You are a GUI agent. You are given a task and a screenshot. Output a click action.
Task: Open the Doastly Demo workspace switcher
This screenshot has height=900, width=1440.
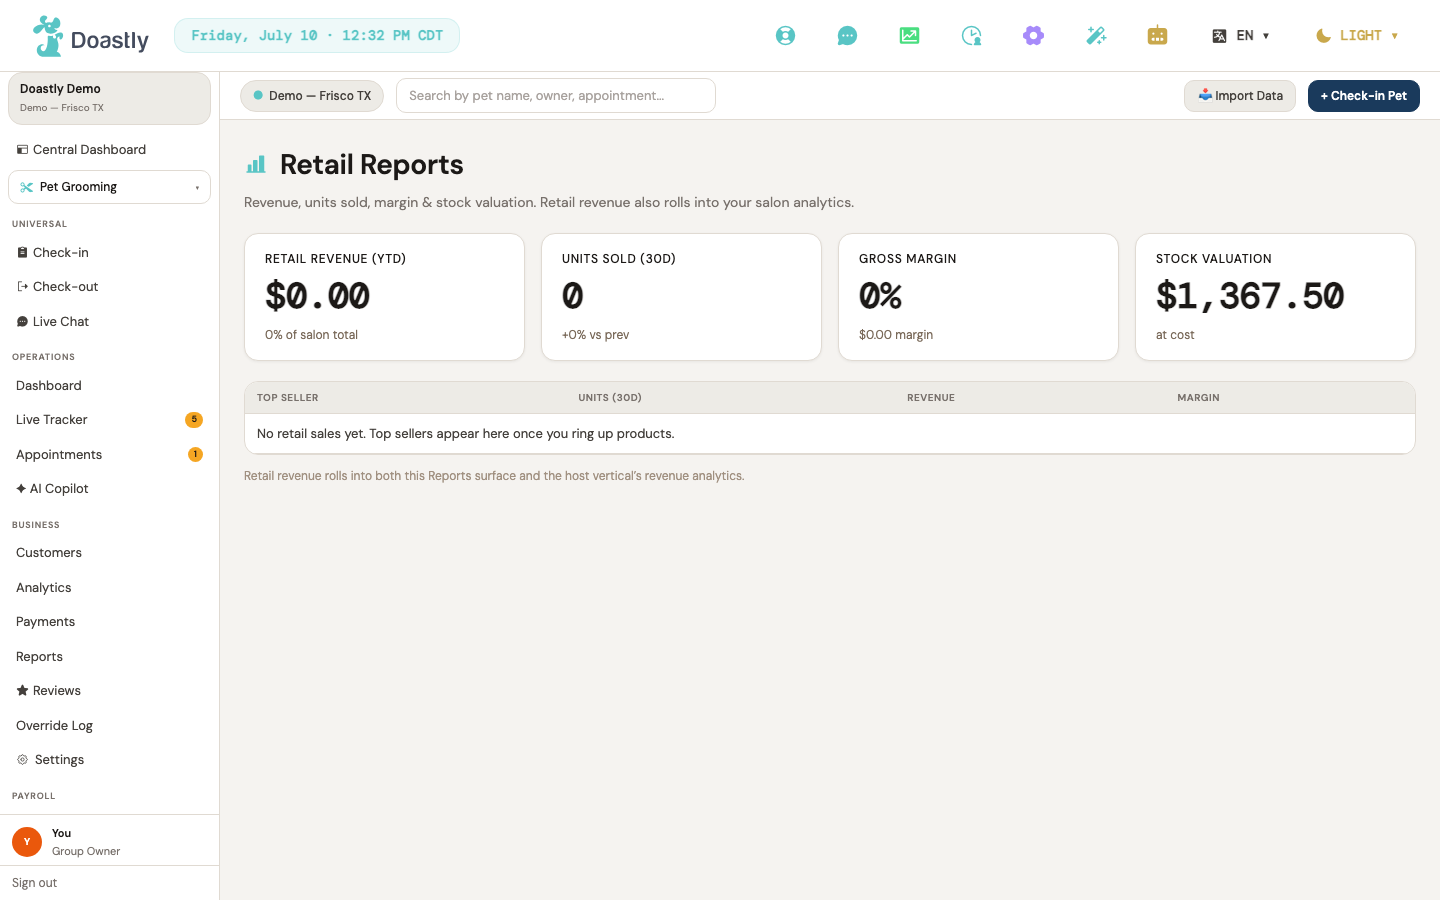pyautogui.click(x=109, y=98)
